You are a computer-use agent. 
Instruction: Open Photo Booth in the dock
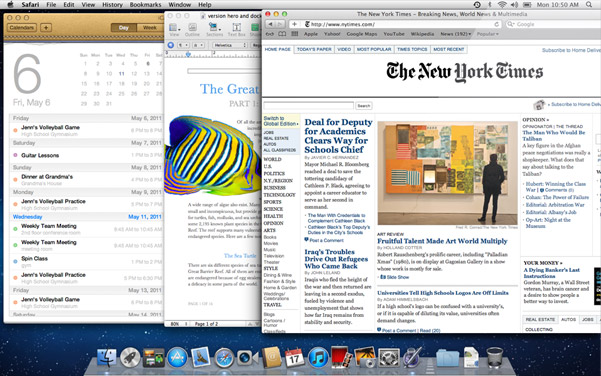[342, 358]
